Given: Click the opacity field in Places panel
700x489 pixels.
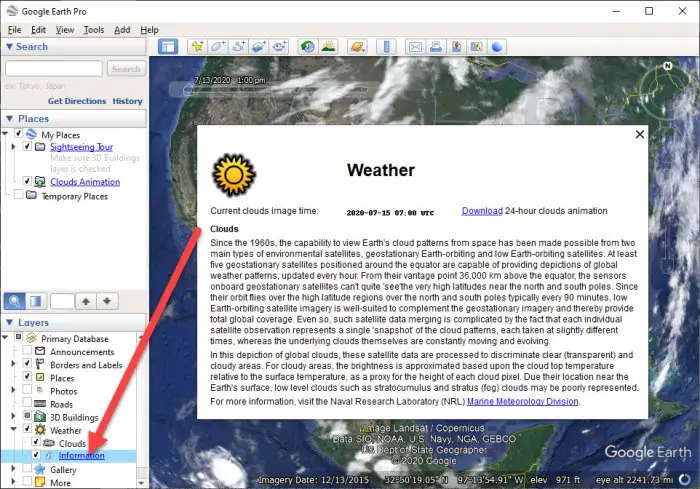Looking at the screenshot, I should 62,301.
